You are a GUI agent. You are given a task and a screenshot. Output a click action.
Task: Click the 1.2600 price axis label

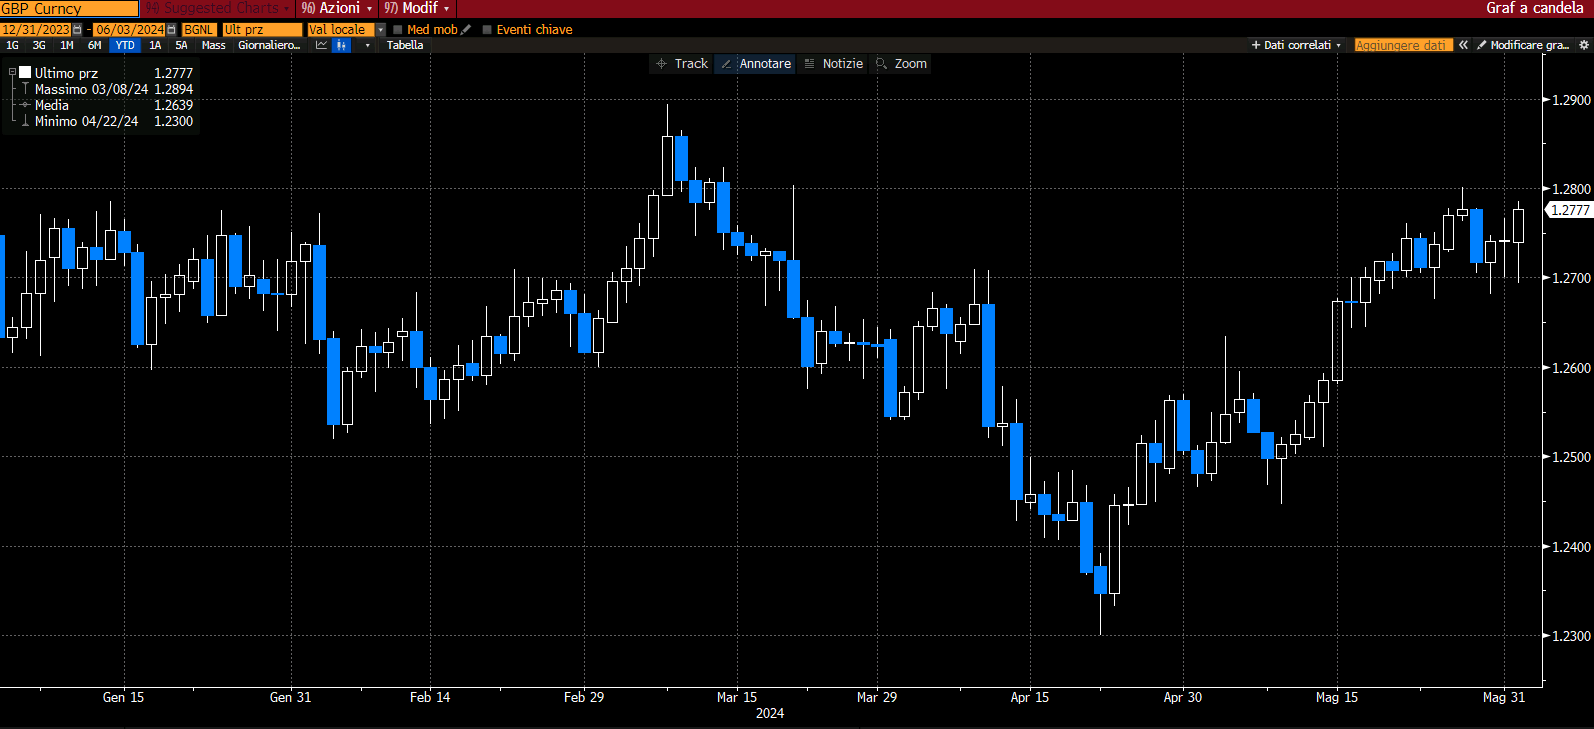pos(1571,368)
